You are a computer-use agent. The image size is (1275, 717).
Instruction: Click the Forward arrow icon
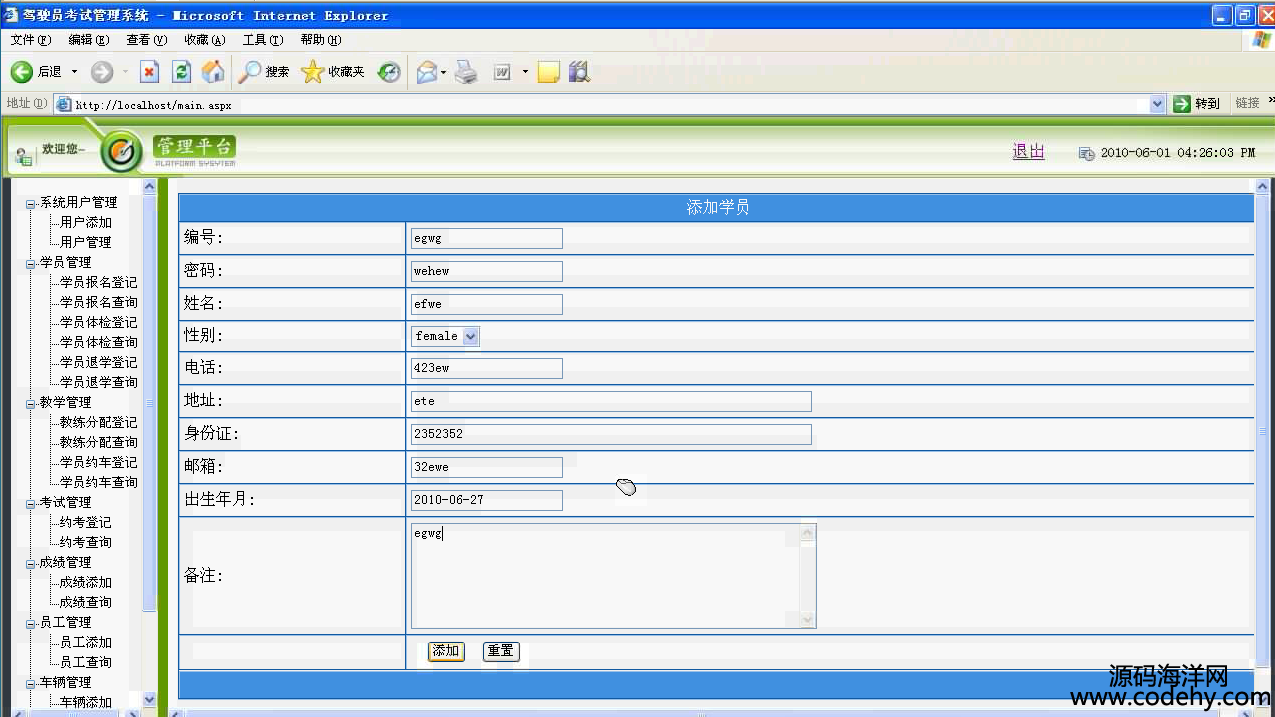pos(102,72)
